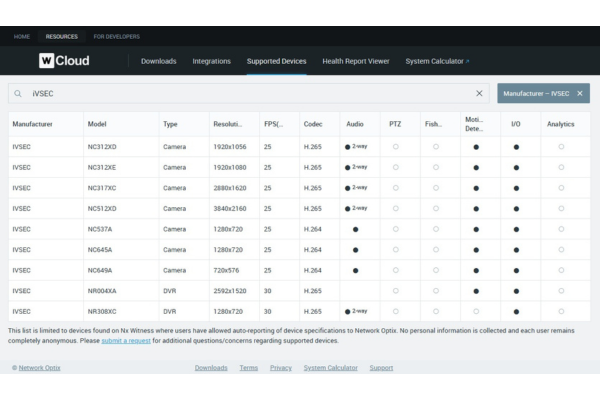
Task: Open FOR DEVELOPERS in the top menu
Action: (117, 36)
